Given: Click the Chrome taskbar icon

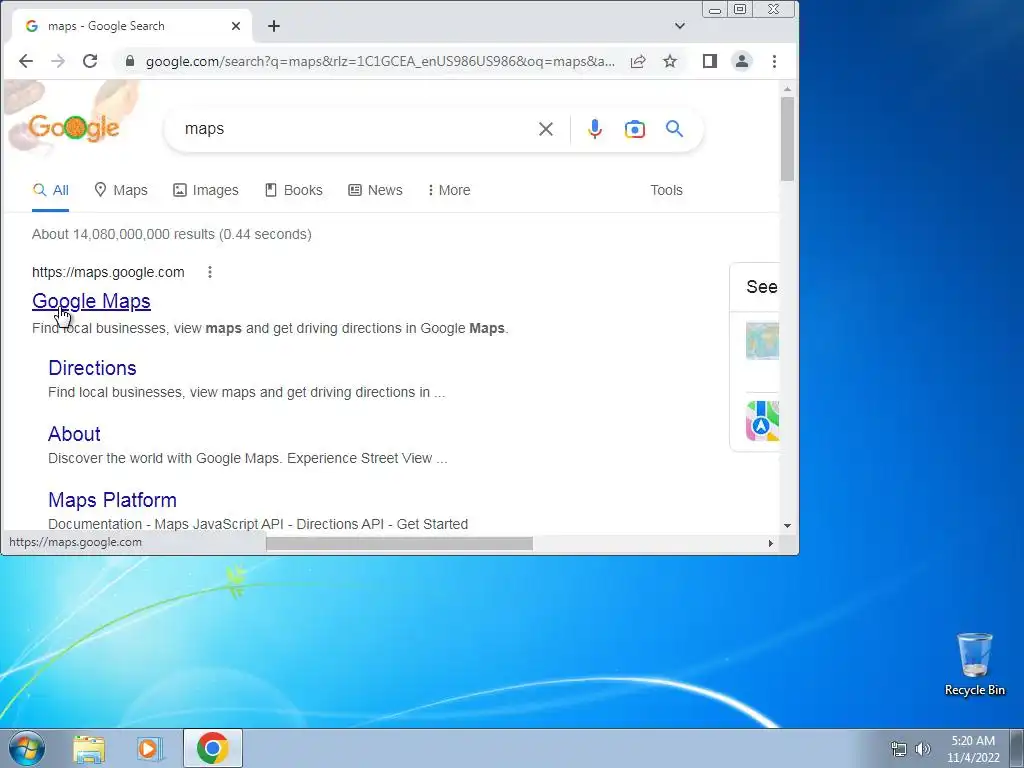Looking at the screenshot, I should click(212, 748).
